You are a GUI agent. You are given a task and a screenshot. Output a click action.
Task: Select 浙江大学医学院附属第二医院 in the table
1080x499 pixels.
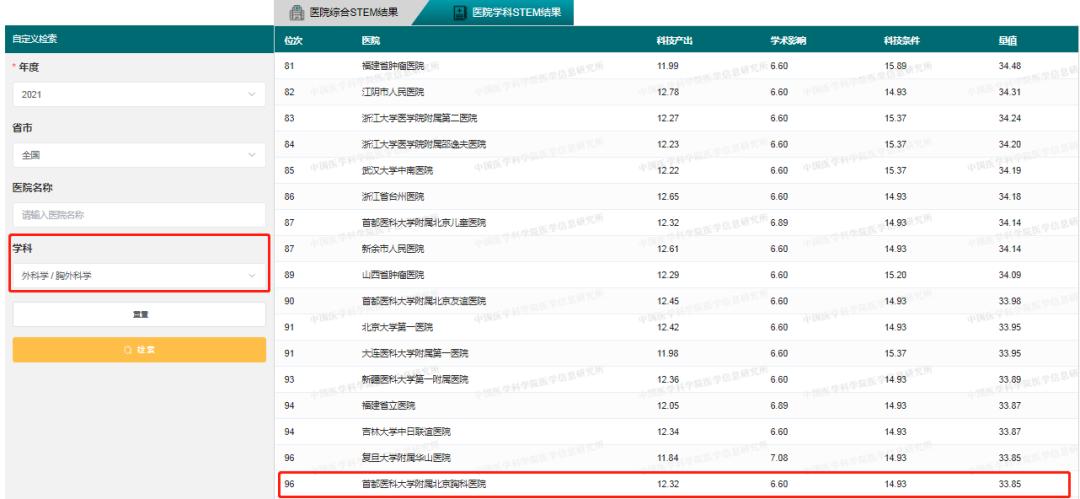point(419,118)
